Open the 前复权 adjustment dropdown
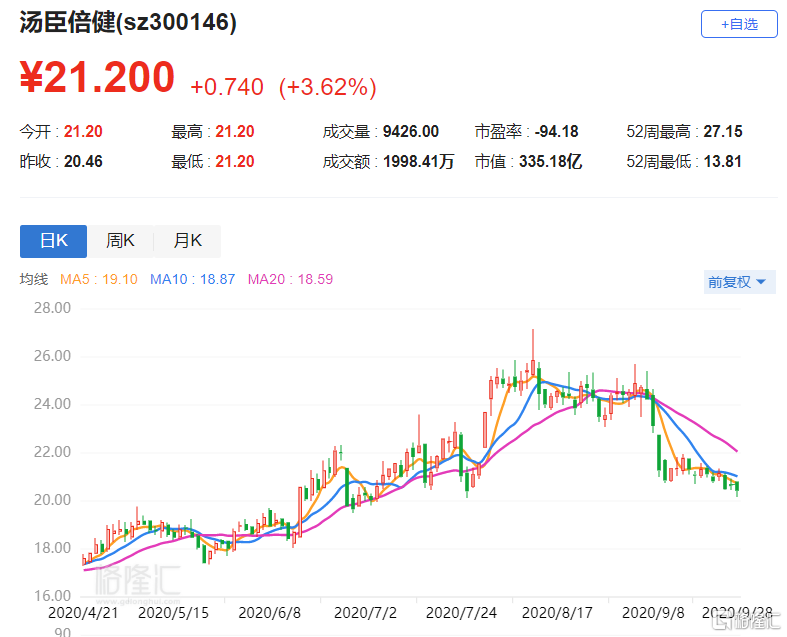 pyautogui.click(x=739, y=282)
